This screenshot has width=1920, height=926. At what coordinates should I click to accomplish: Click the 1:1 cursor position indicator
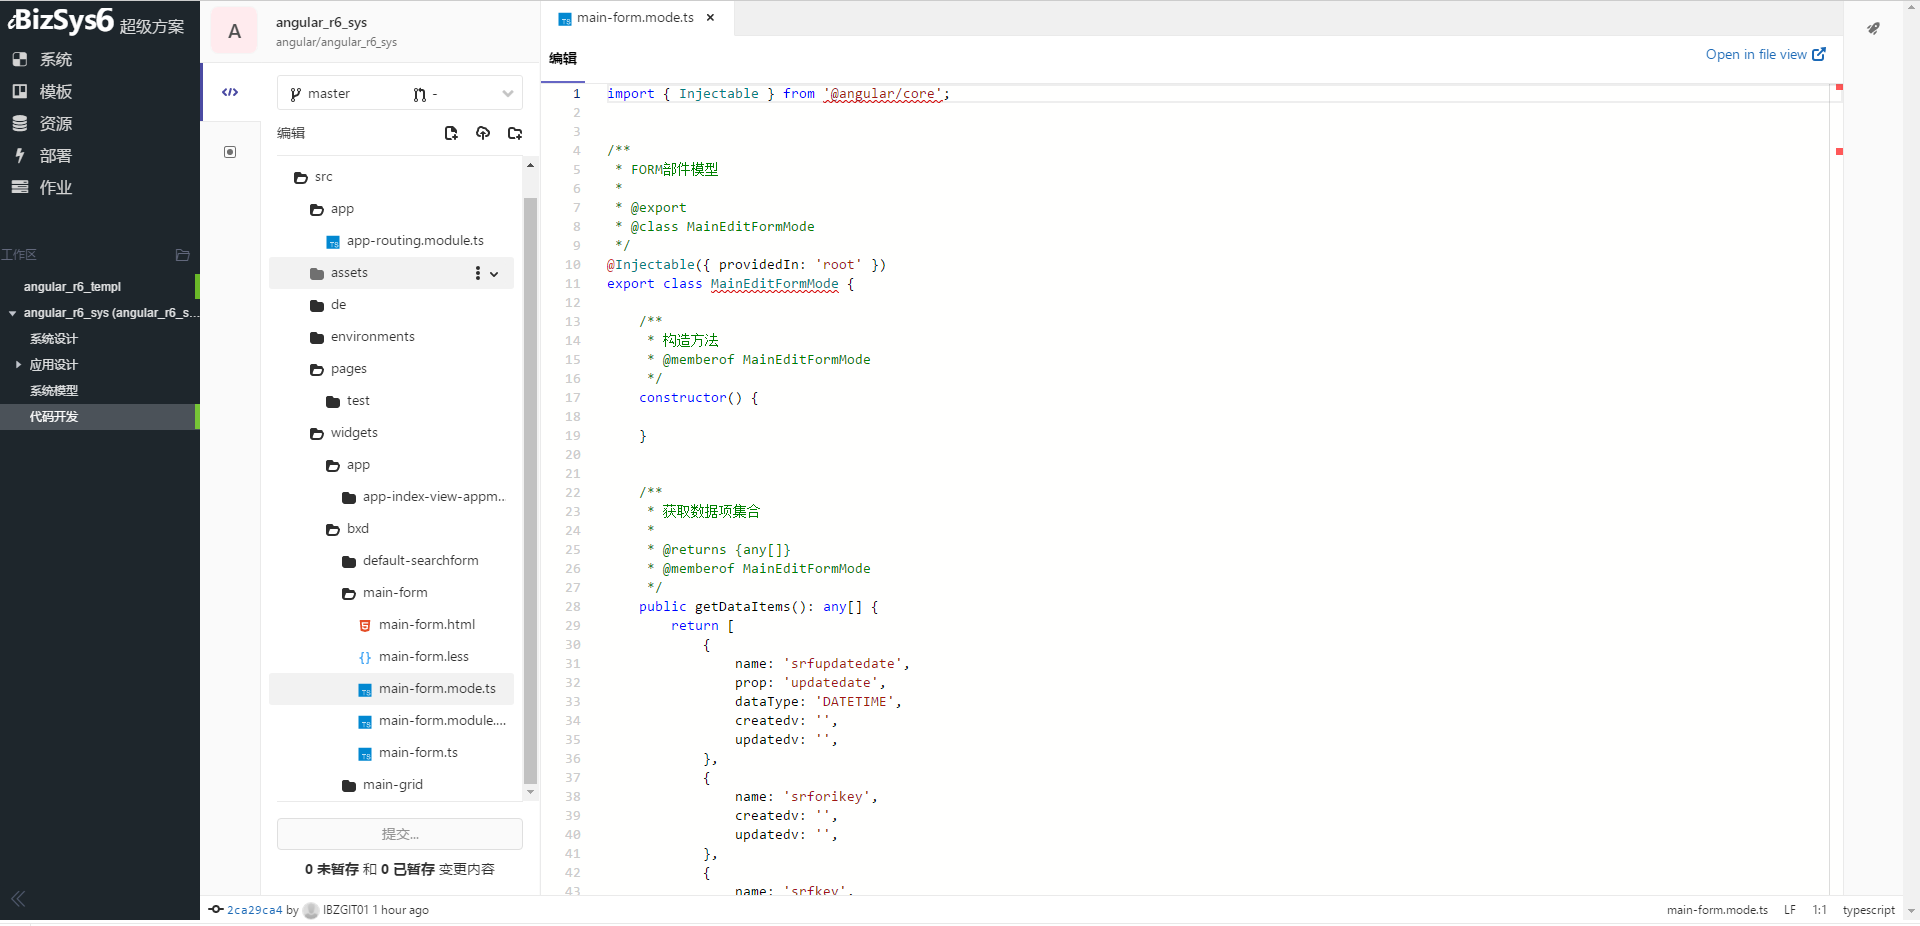pyautogui.click(x=1820, y=910)
